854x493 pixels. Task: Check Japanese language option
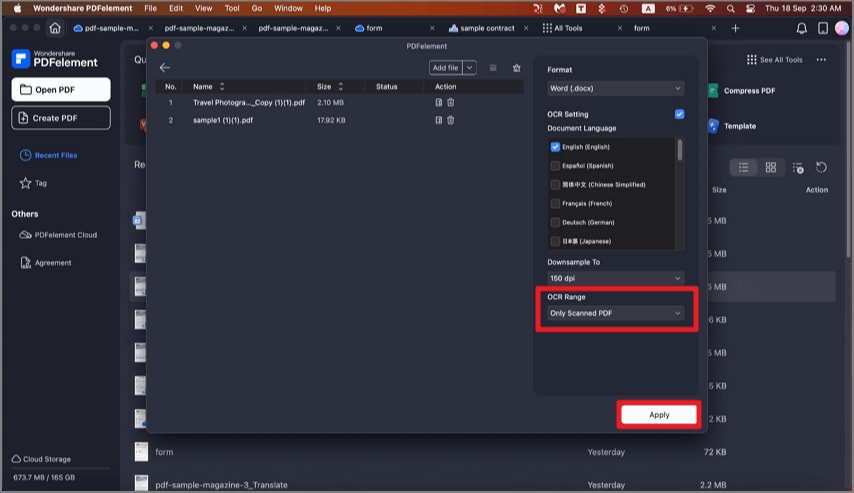[555, 241]
